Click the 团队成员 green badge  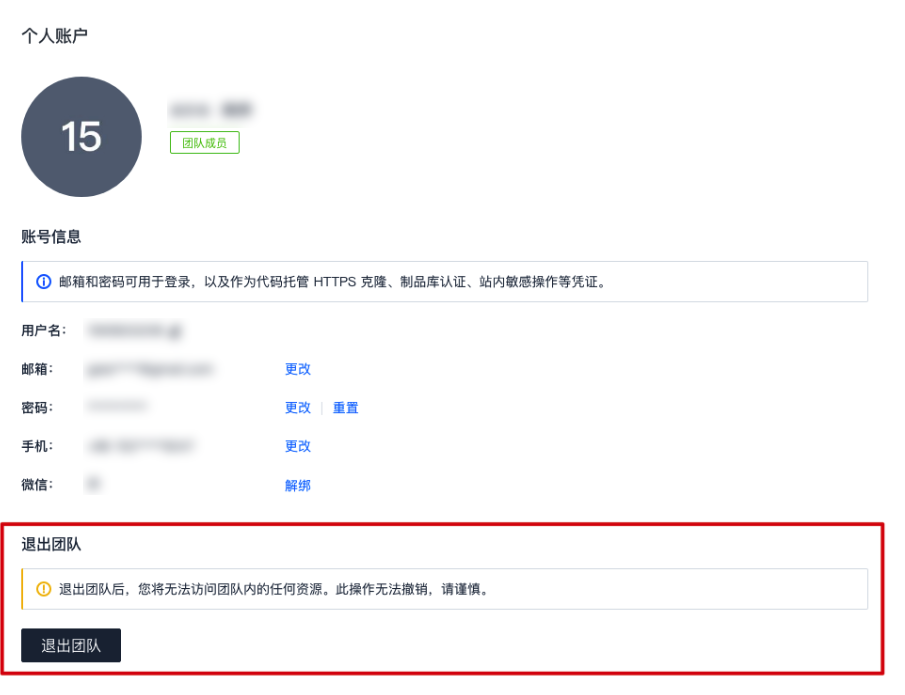coord(205,143)
